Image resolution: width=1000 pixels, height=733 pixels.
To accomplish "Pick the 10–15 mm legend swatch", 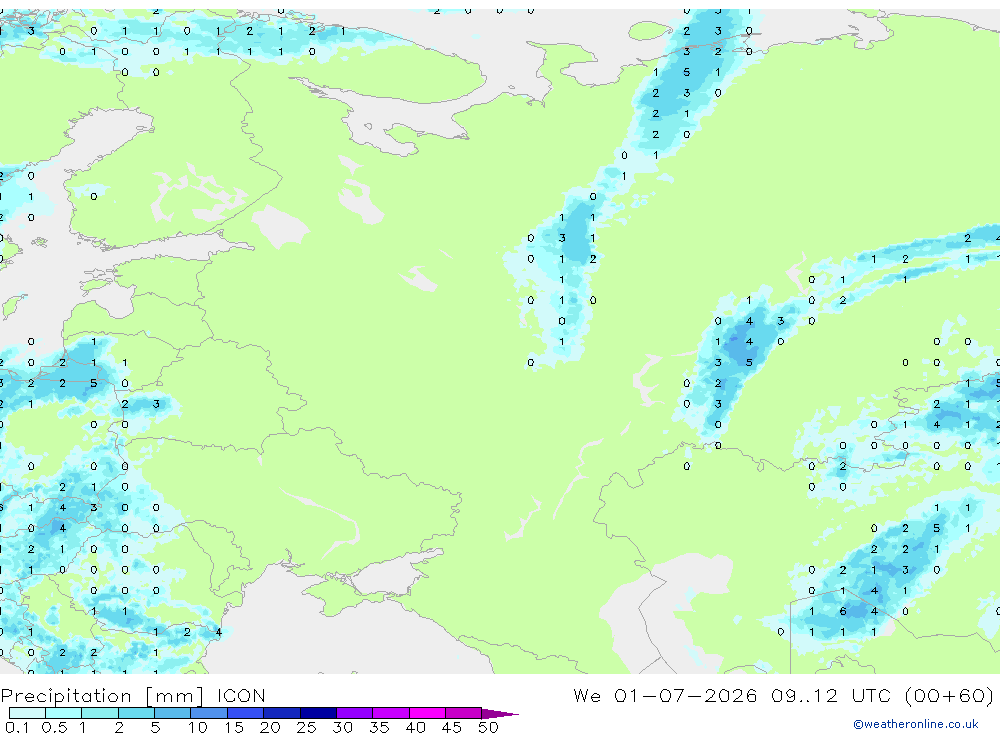I will click(209, 713).
